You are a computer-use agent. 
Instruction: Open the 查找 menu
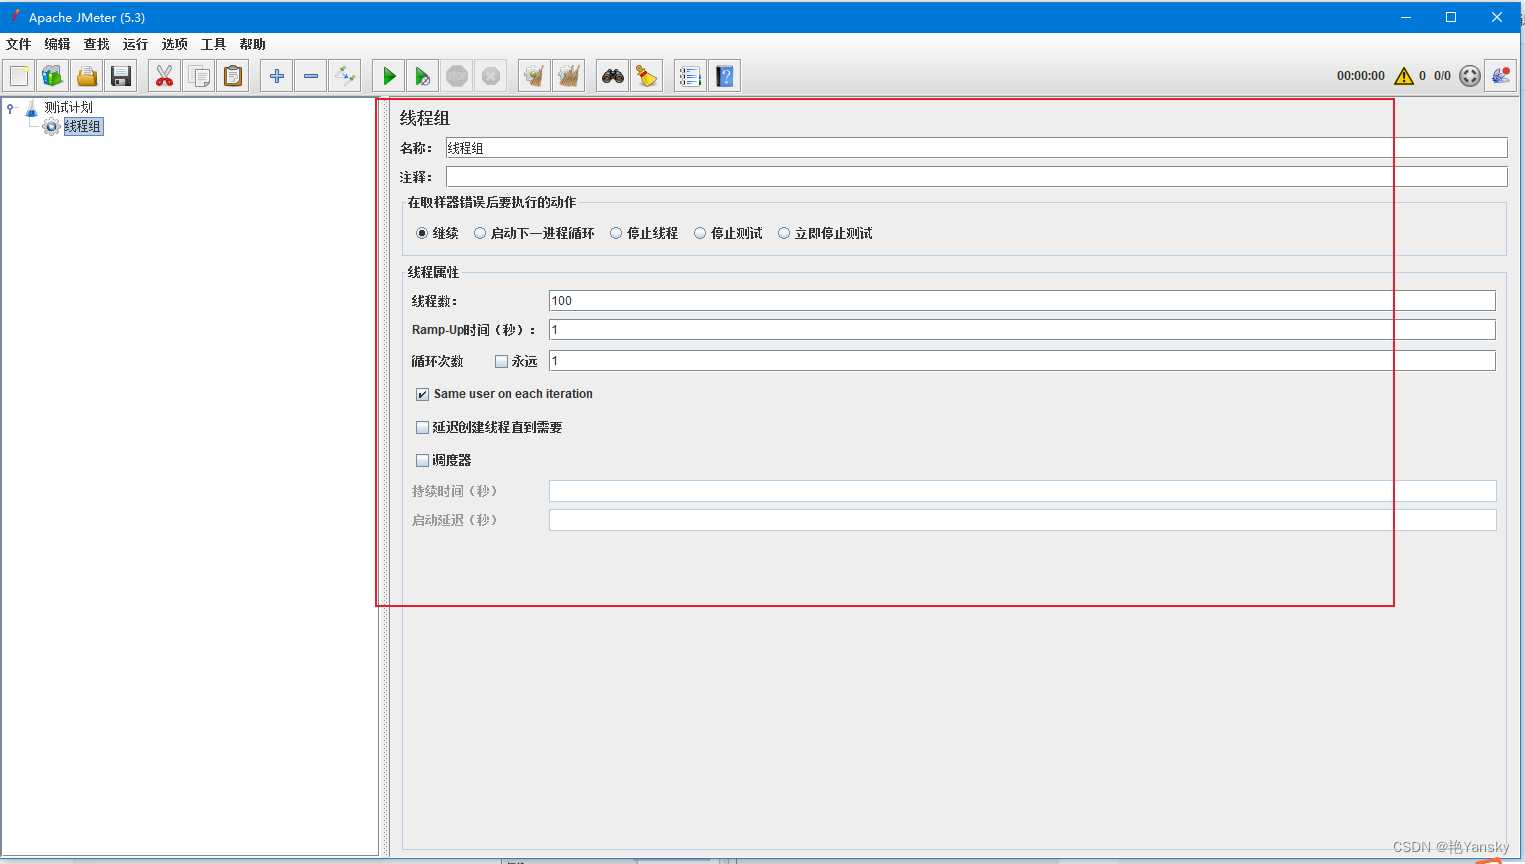point(97,44)
